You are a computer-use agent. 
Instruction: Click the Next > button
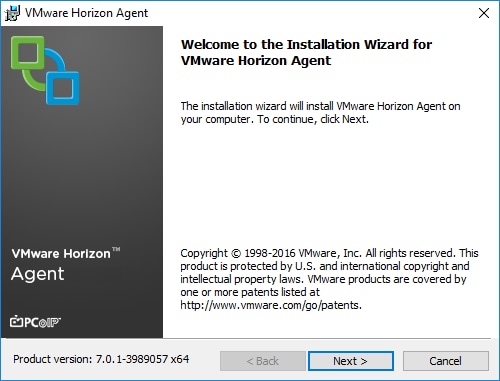coord(351,361)
